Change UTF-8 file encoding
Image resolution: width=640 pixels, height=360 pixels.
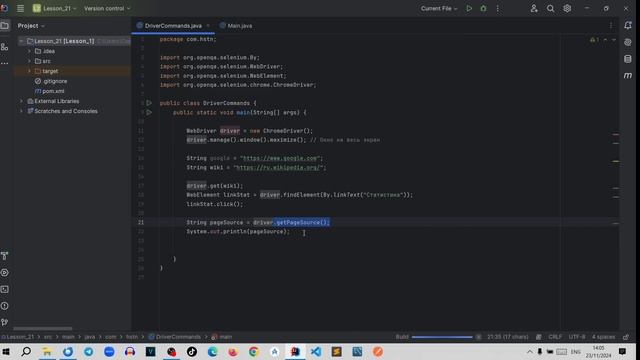click(x=577, y=337)
